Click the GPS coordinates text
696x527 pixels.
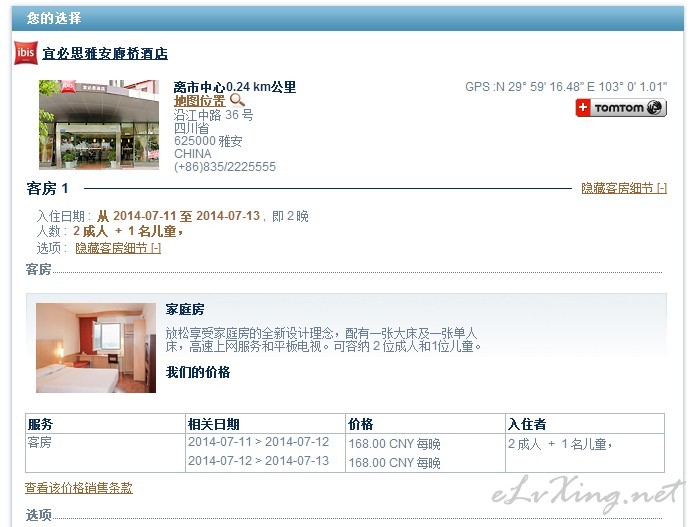coord(566,87)
